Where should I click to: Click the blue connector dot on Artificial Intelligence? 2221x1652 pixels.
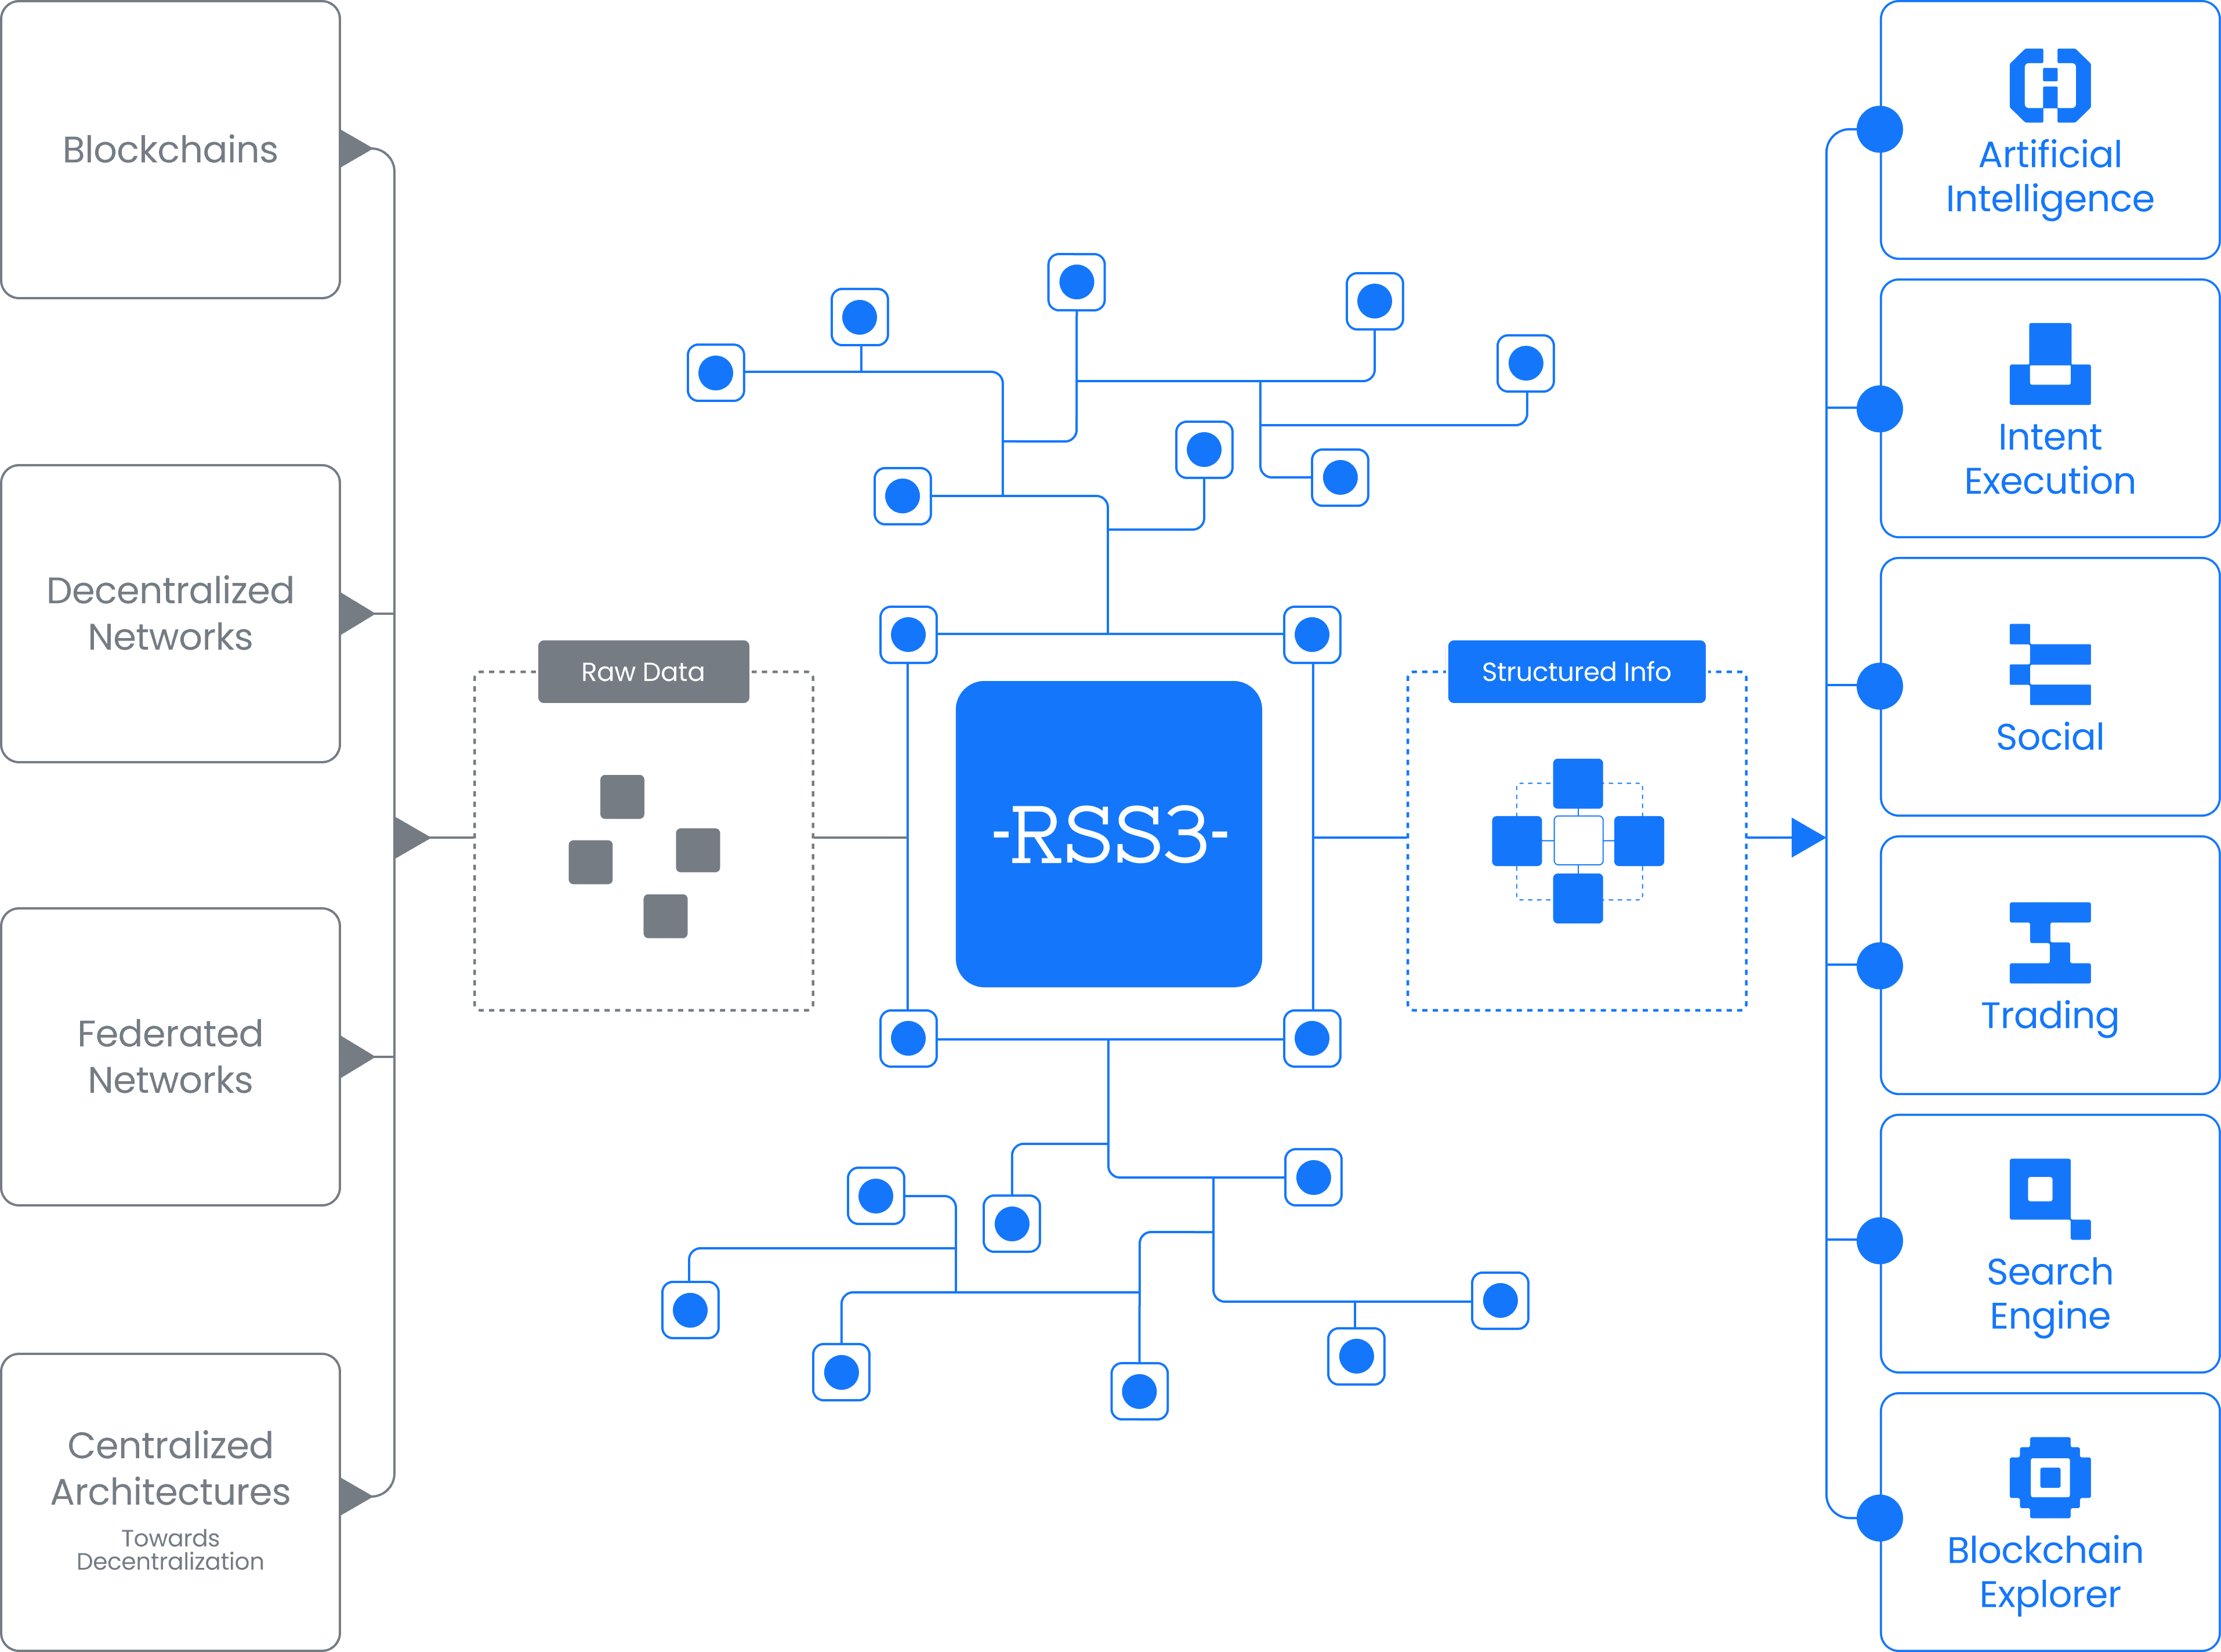coord(1880,129)
